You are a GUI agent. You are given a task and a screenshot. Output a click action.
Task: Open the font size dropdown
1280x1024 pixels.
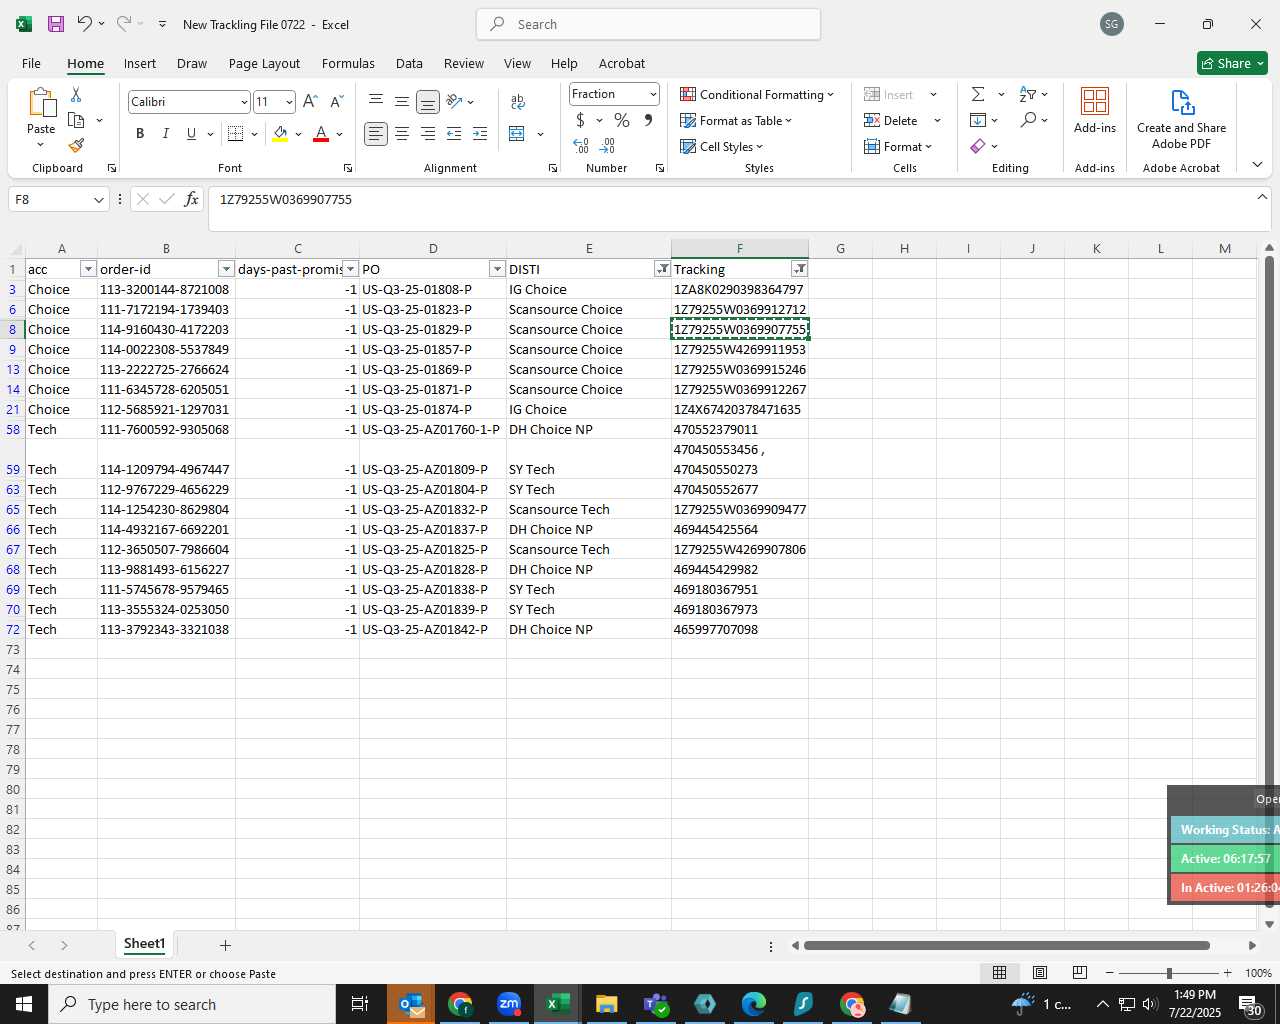289,102
